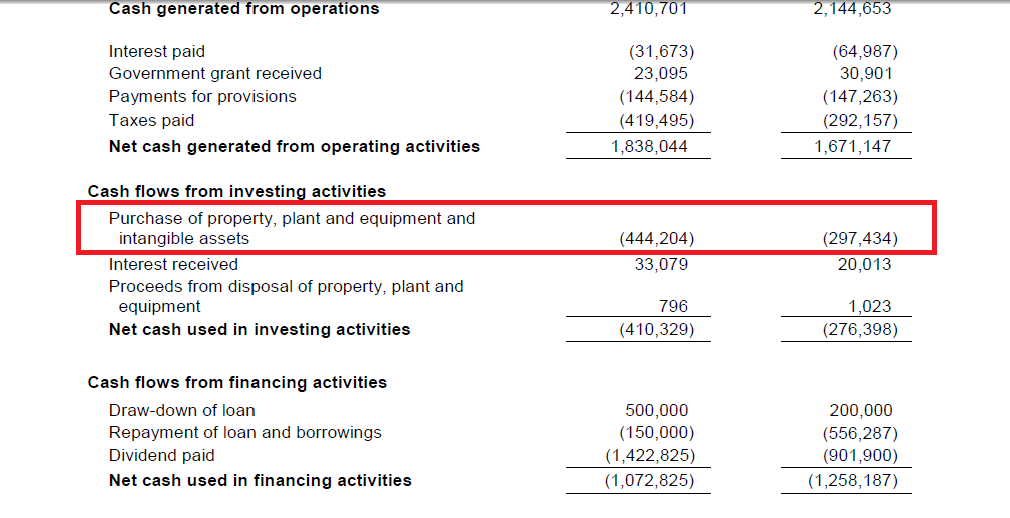Click "Net cash used in financing activities"

260,480
